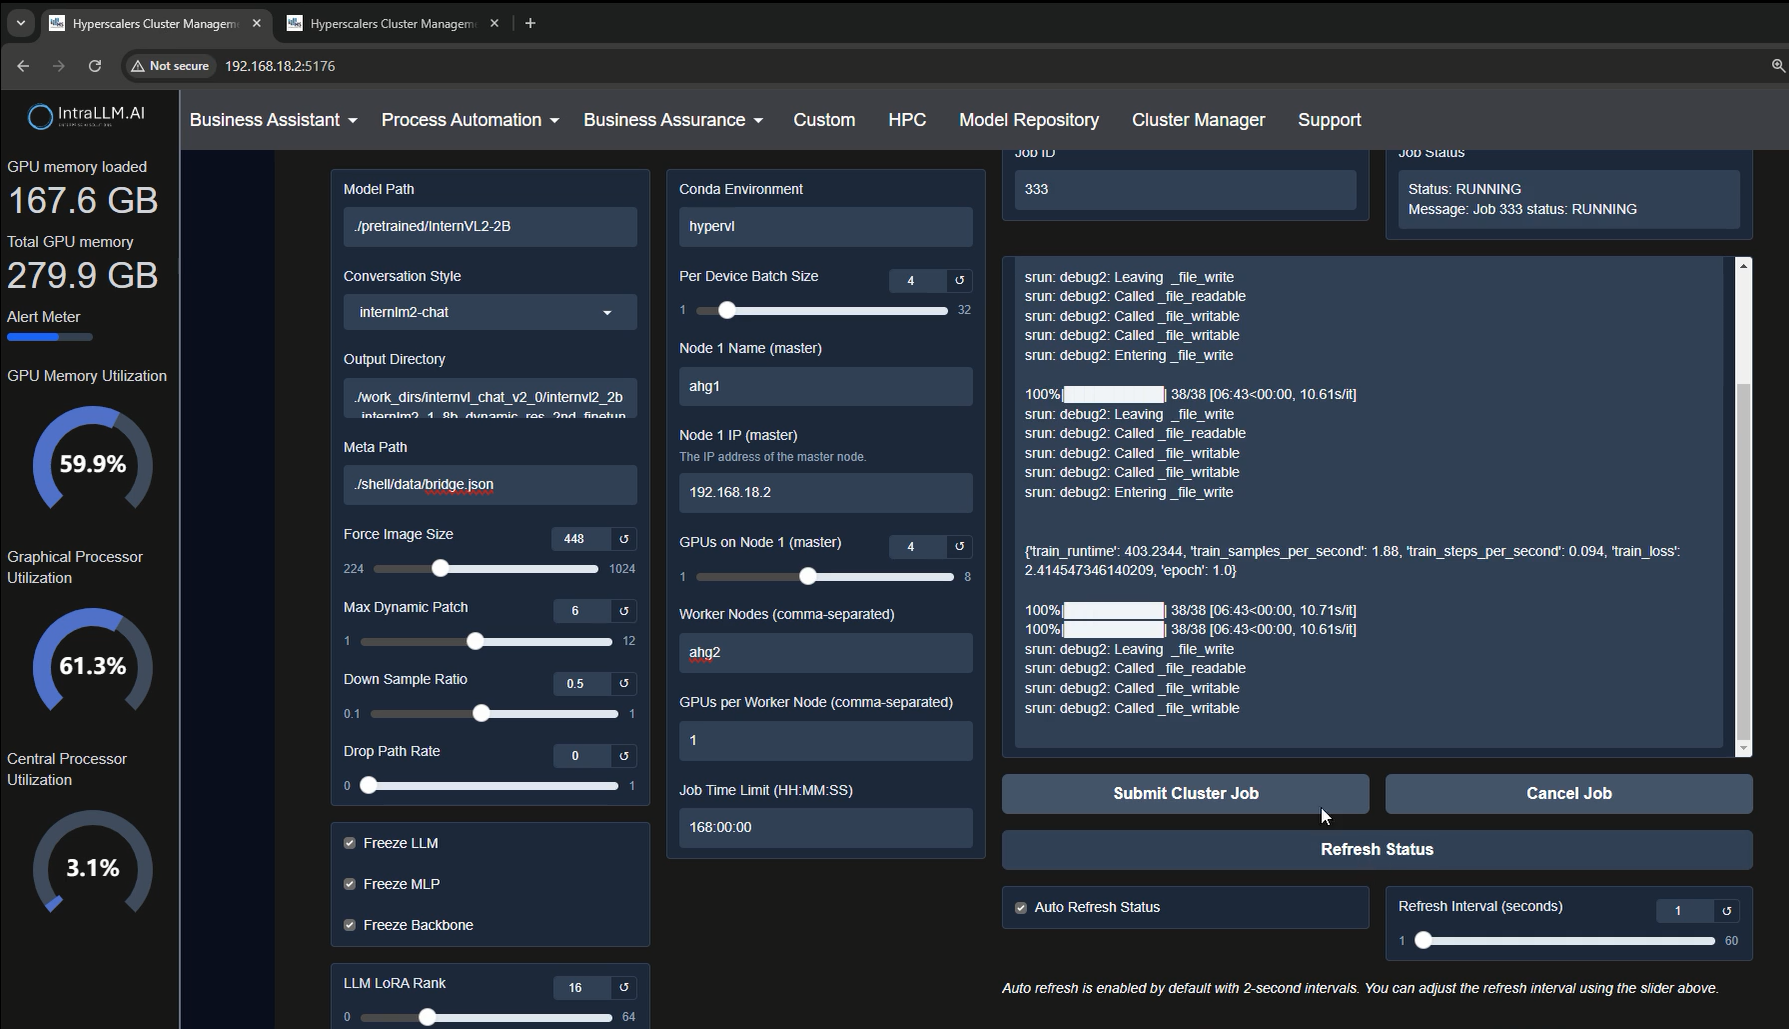This screenshot has height=1029, width=1789.
Task: Toggle Auto Refresh Status off
Action: [1021, 907]
